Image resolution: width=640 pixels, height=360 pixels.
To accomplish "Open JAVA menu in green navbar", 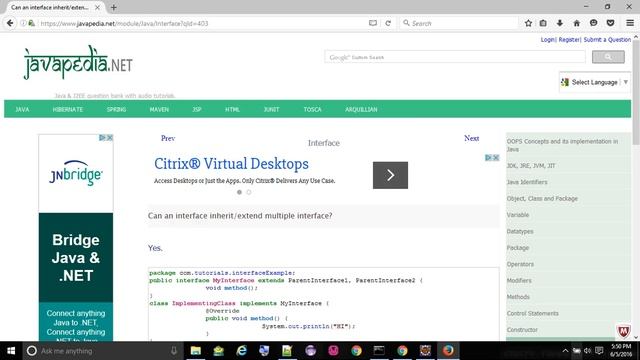I will click(x=22, y=109).
